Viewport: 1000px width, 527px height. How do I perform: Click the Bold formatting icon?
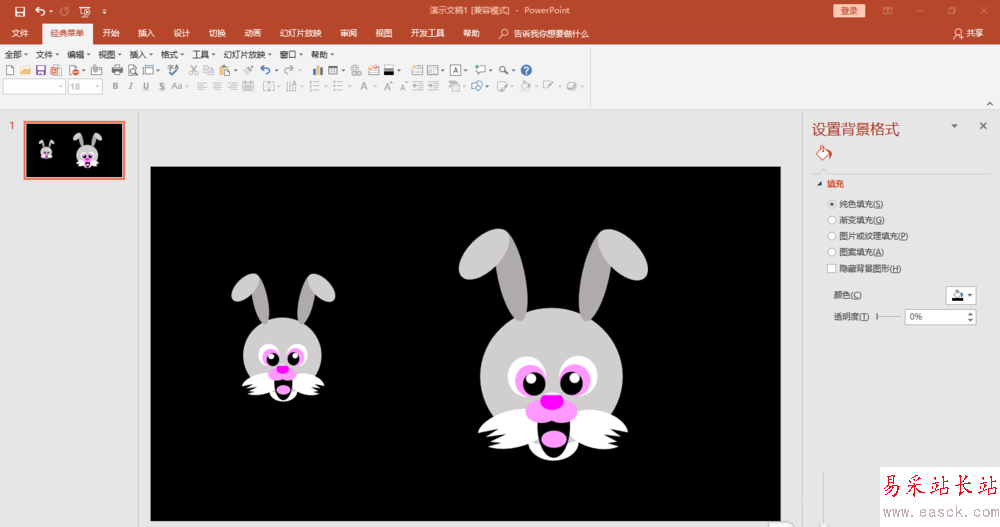point(115,87)
